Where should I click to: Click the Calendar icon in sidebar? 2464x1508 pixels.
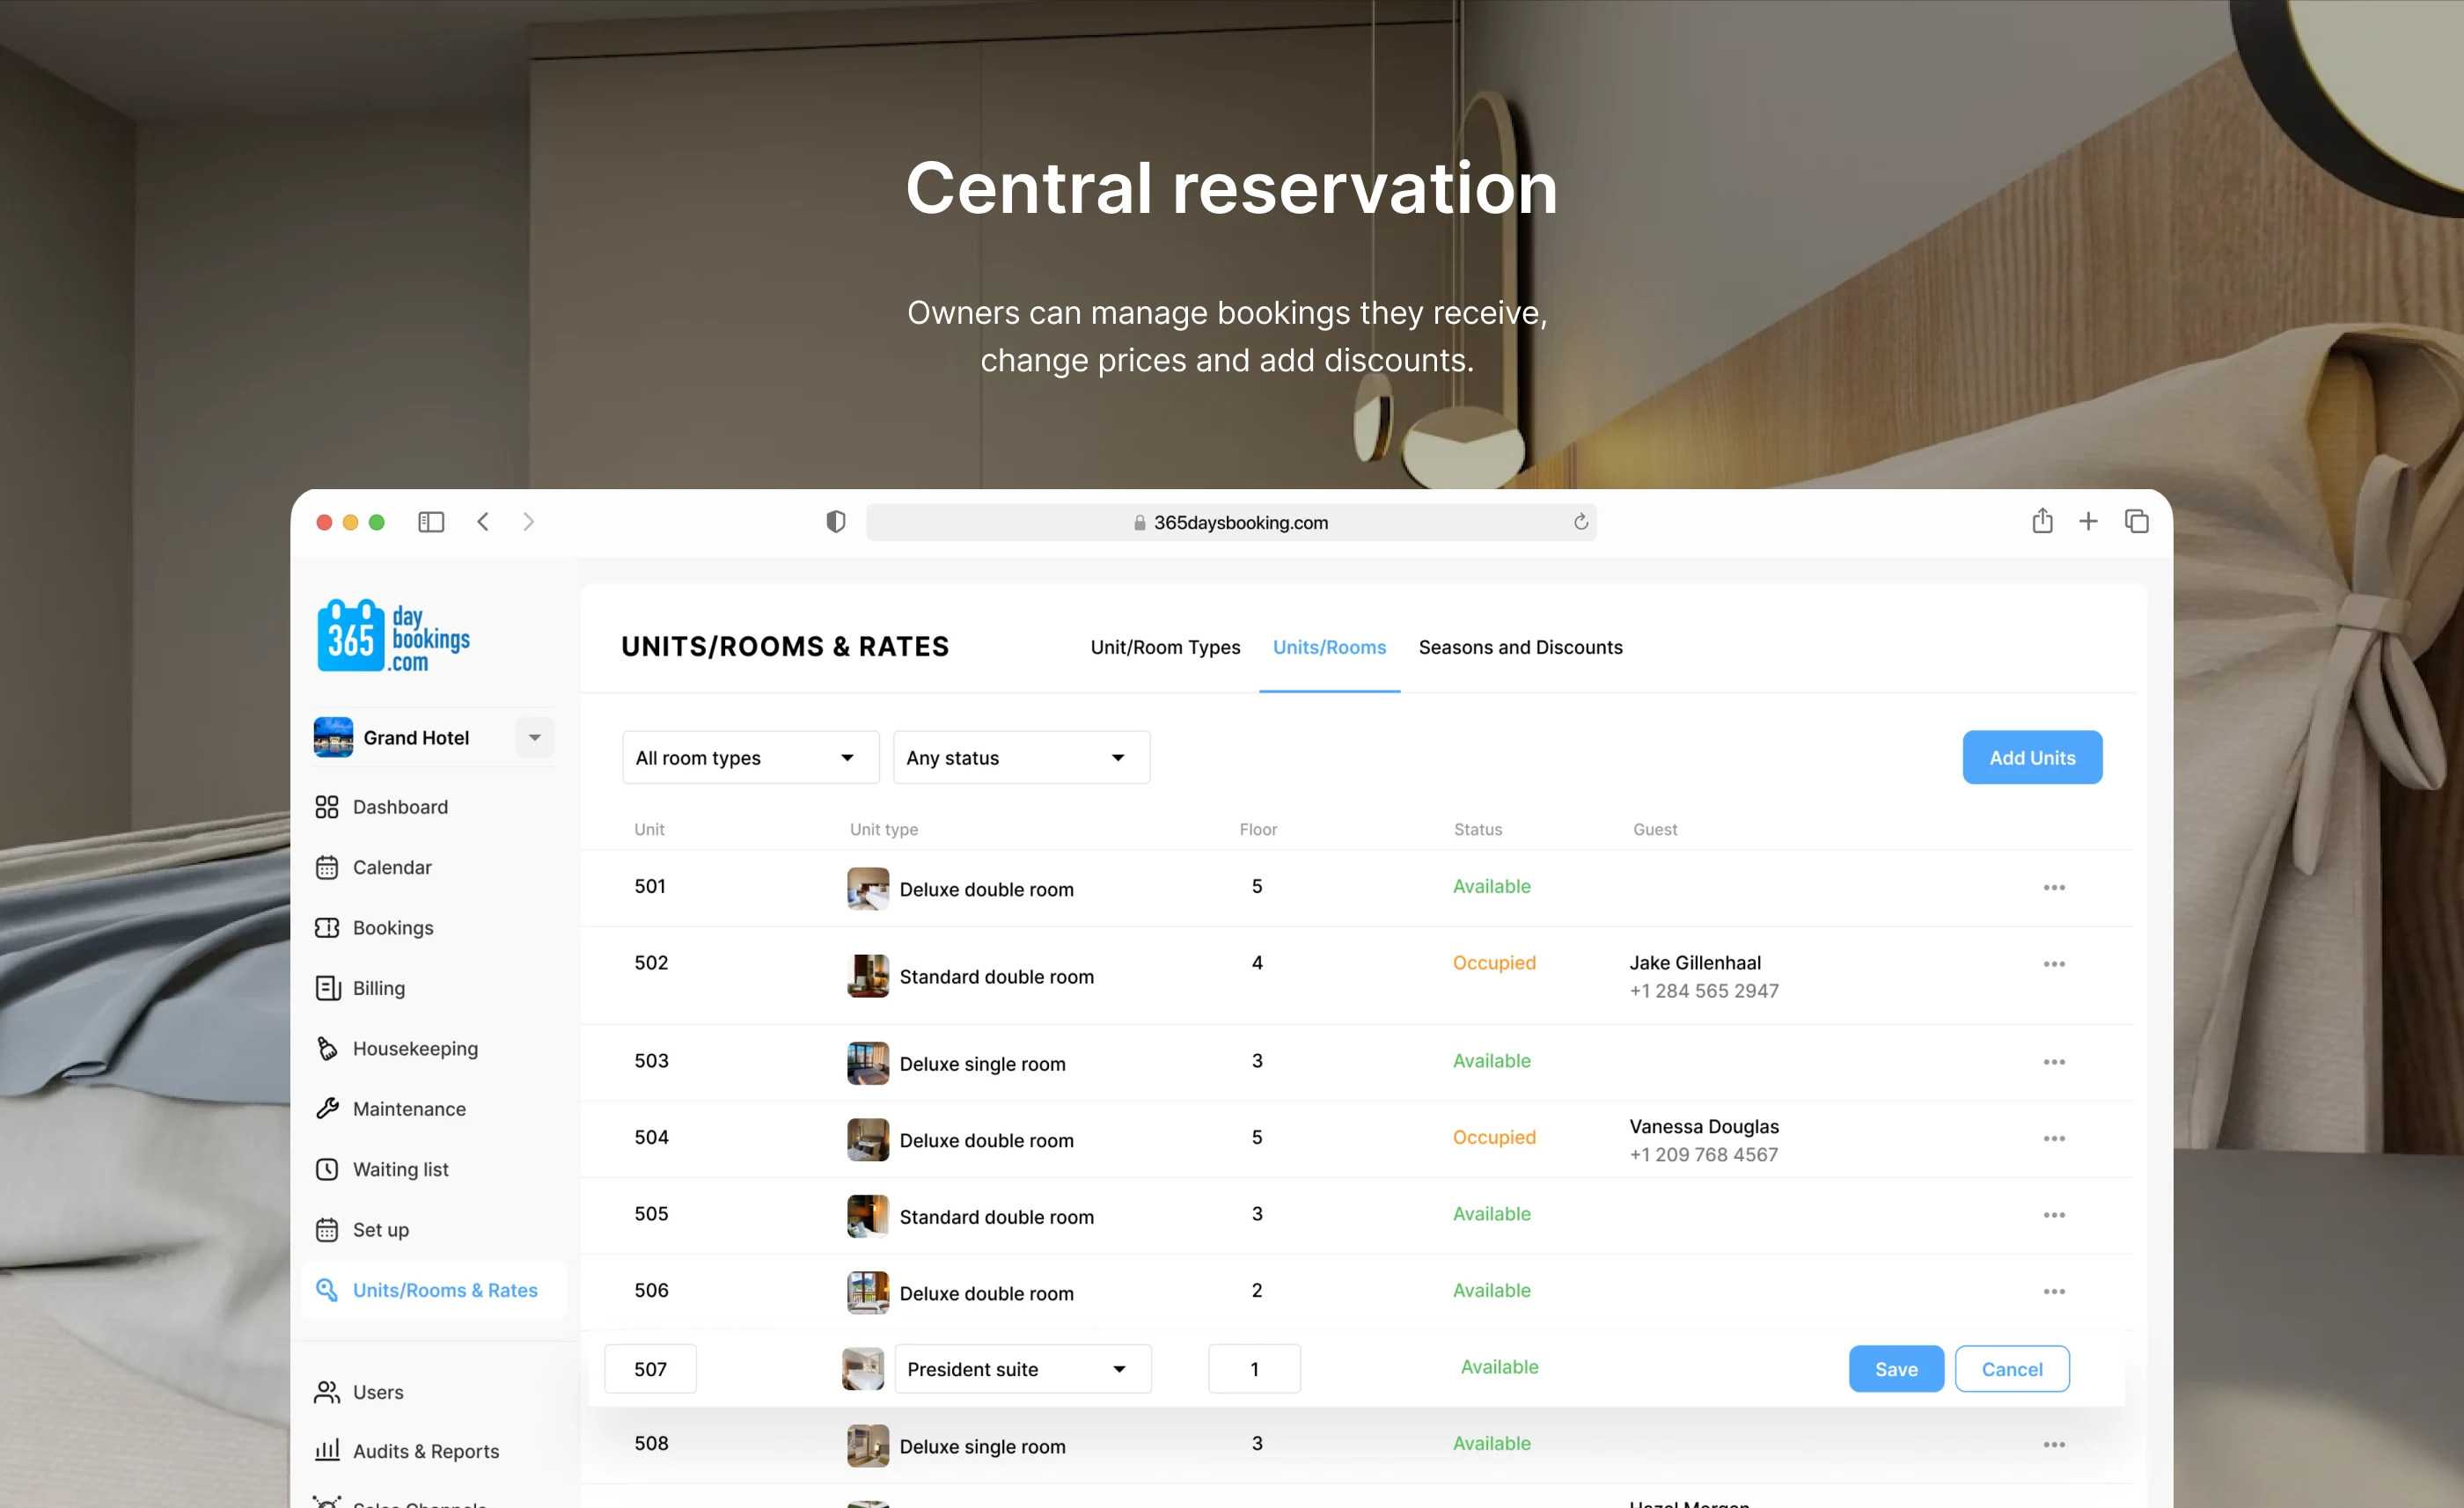click(326, 867)
